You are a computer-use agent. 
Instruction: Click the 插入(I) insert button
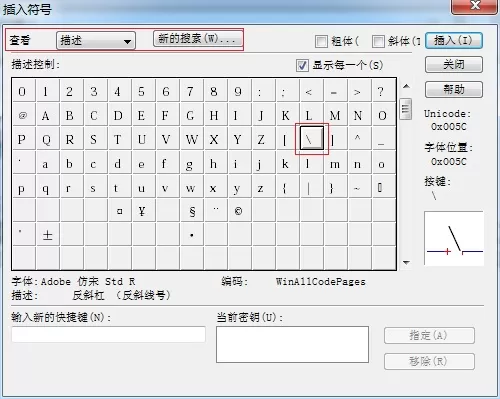[x=454, y=41]
